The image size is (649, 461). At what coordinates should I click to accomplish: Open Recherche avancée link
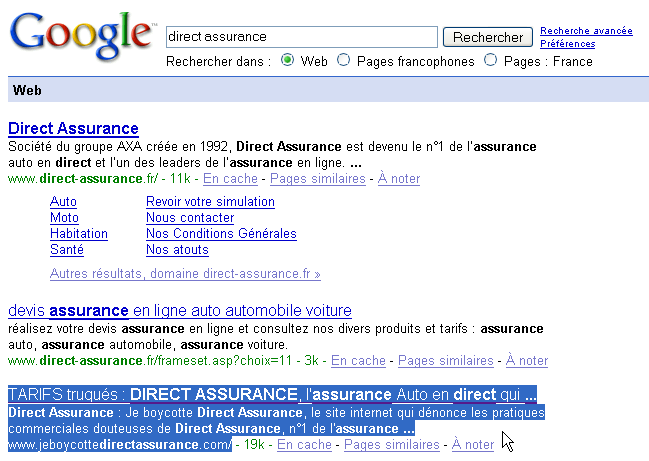point(586,31)
